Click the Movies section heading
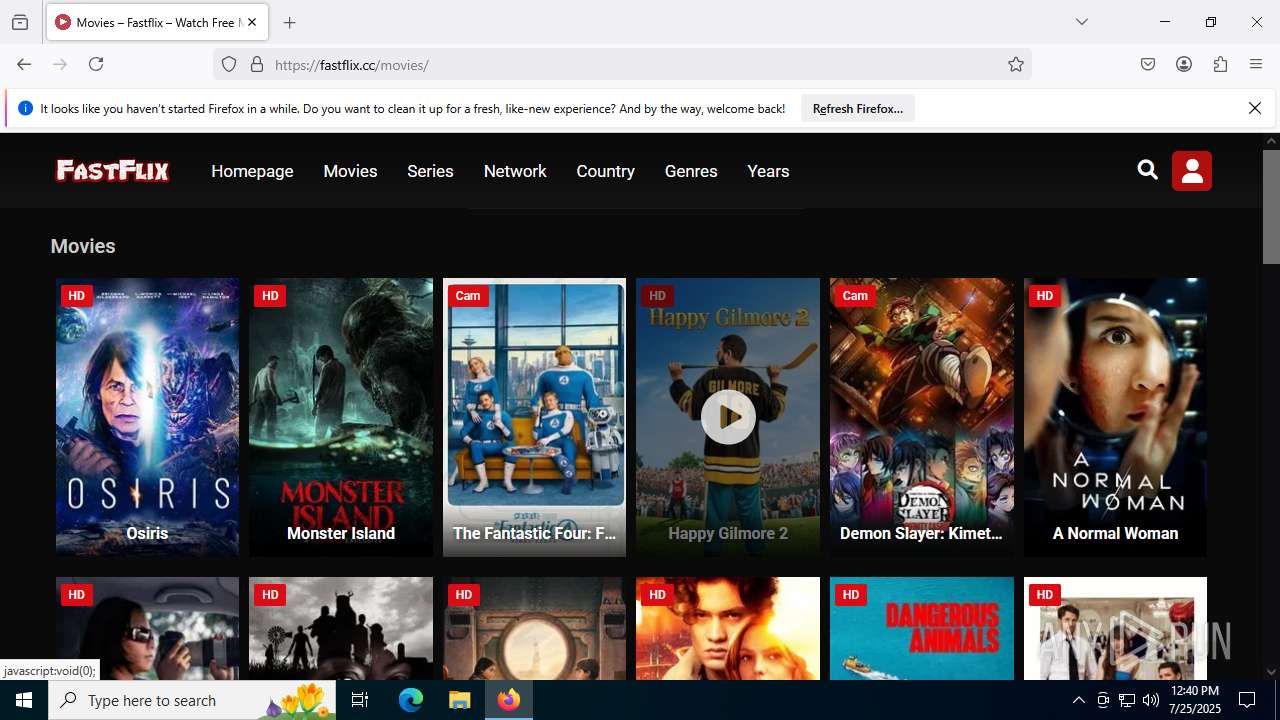 coord(83,246)
